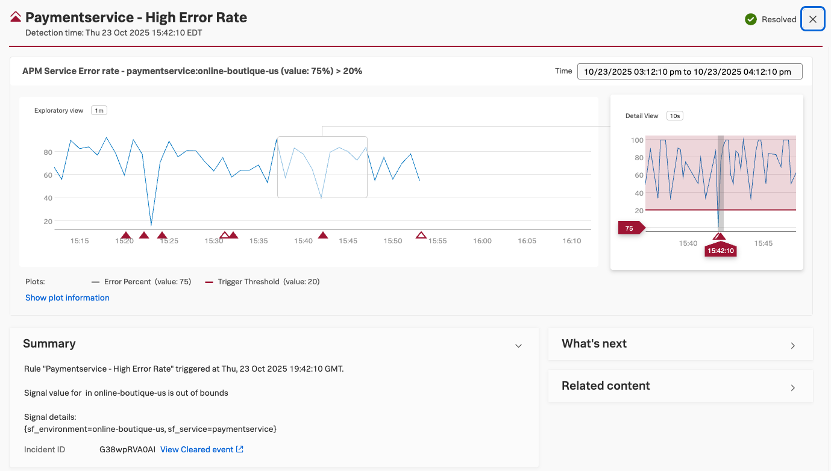Click the 15:42:10 marker in Detail View
This screenshot has width=832, height=472.
tap(719, 251)
